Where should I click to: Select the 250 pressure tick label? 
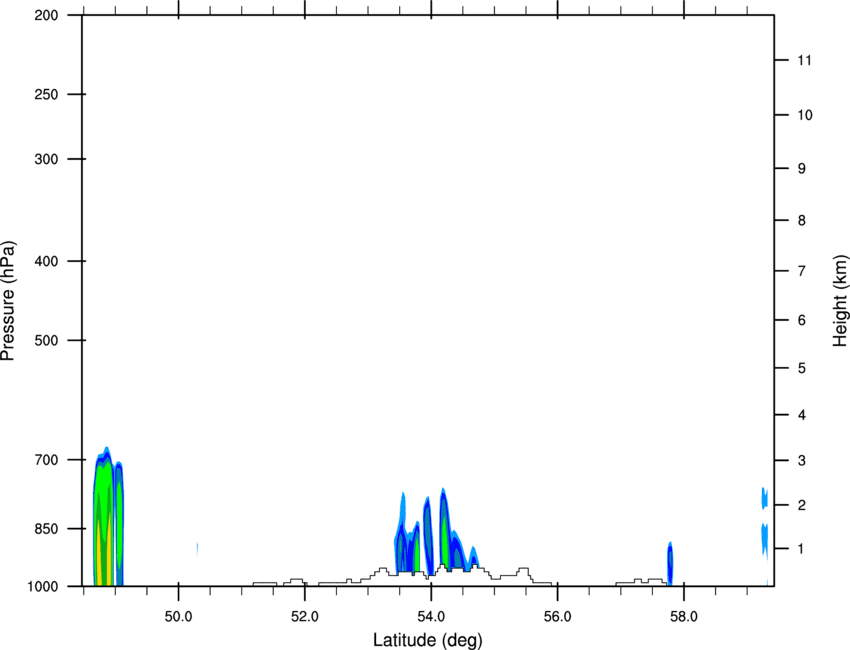click(x=46, y=94)
